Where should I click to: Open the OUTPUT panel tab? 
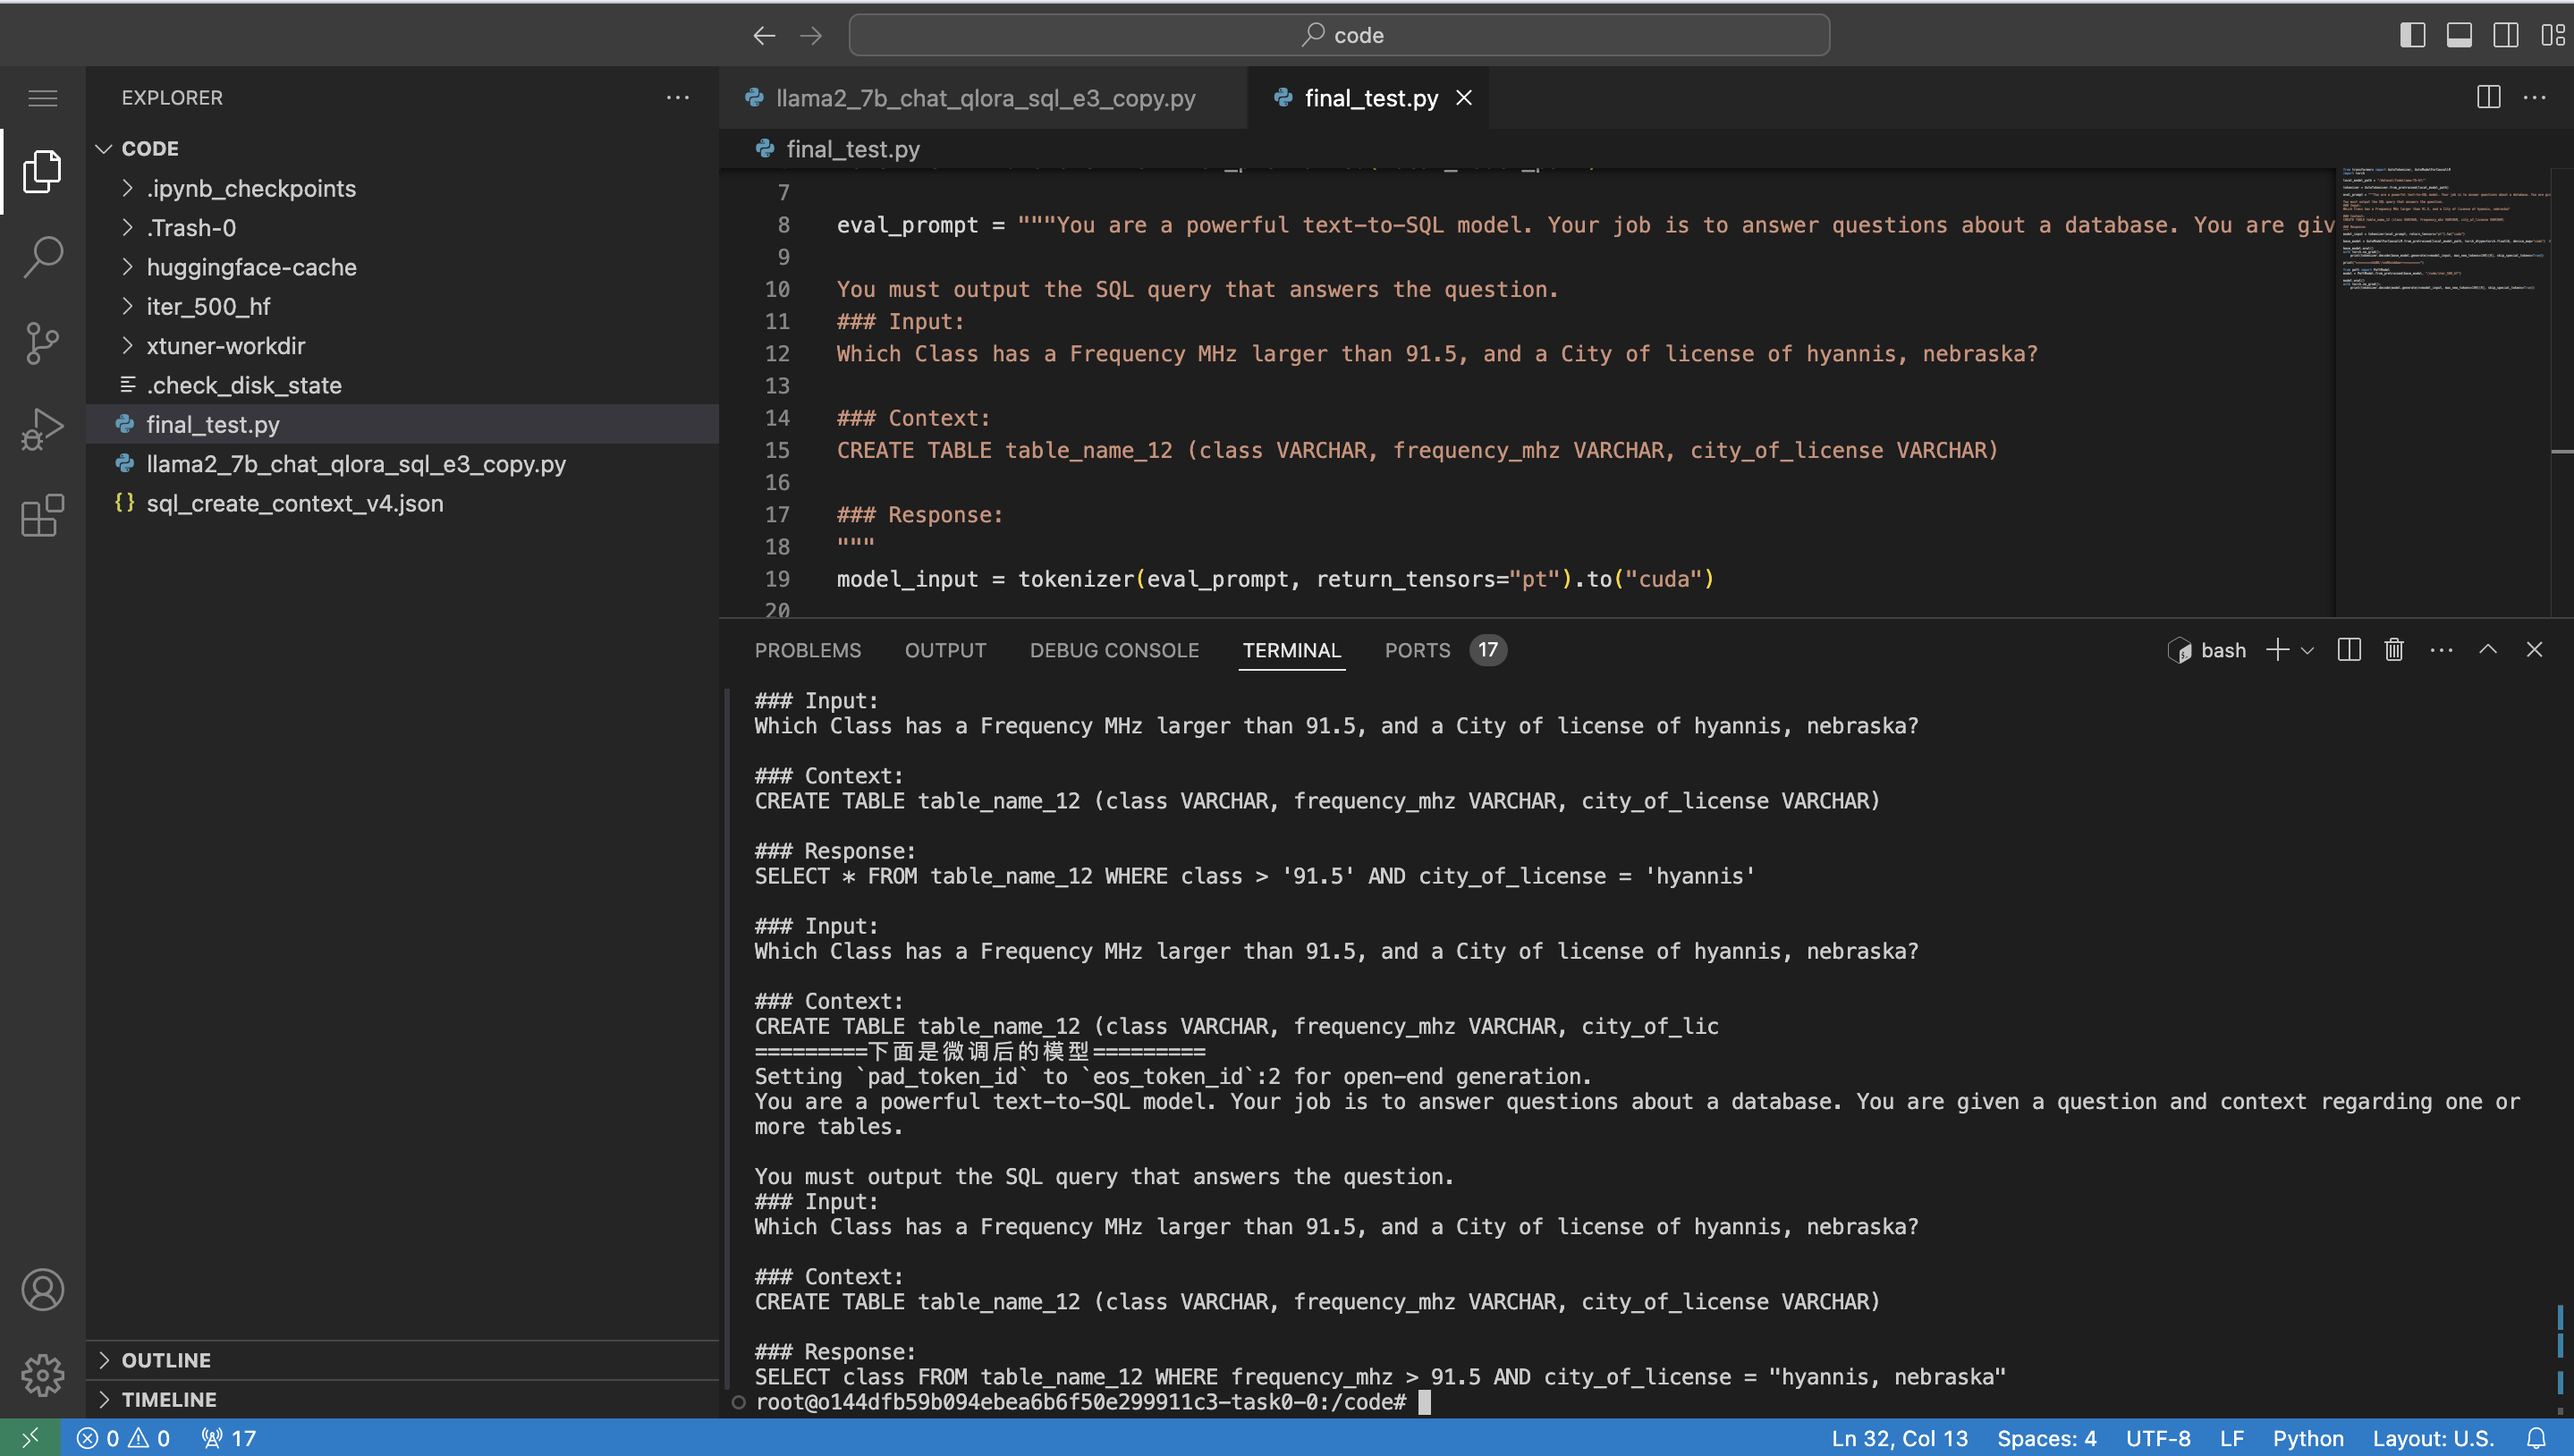click(x=945, y=651)
